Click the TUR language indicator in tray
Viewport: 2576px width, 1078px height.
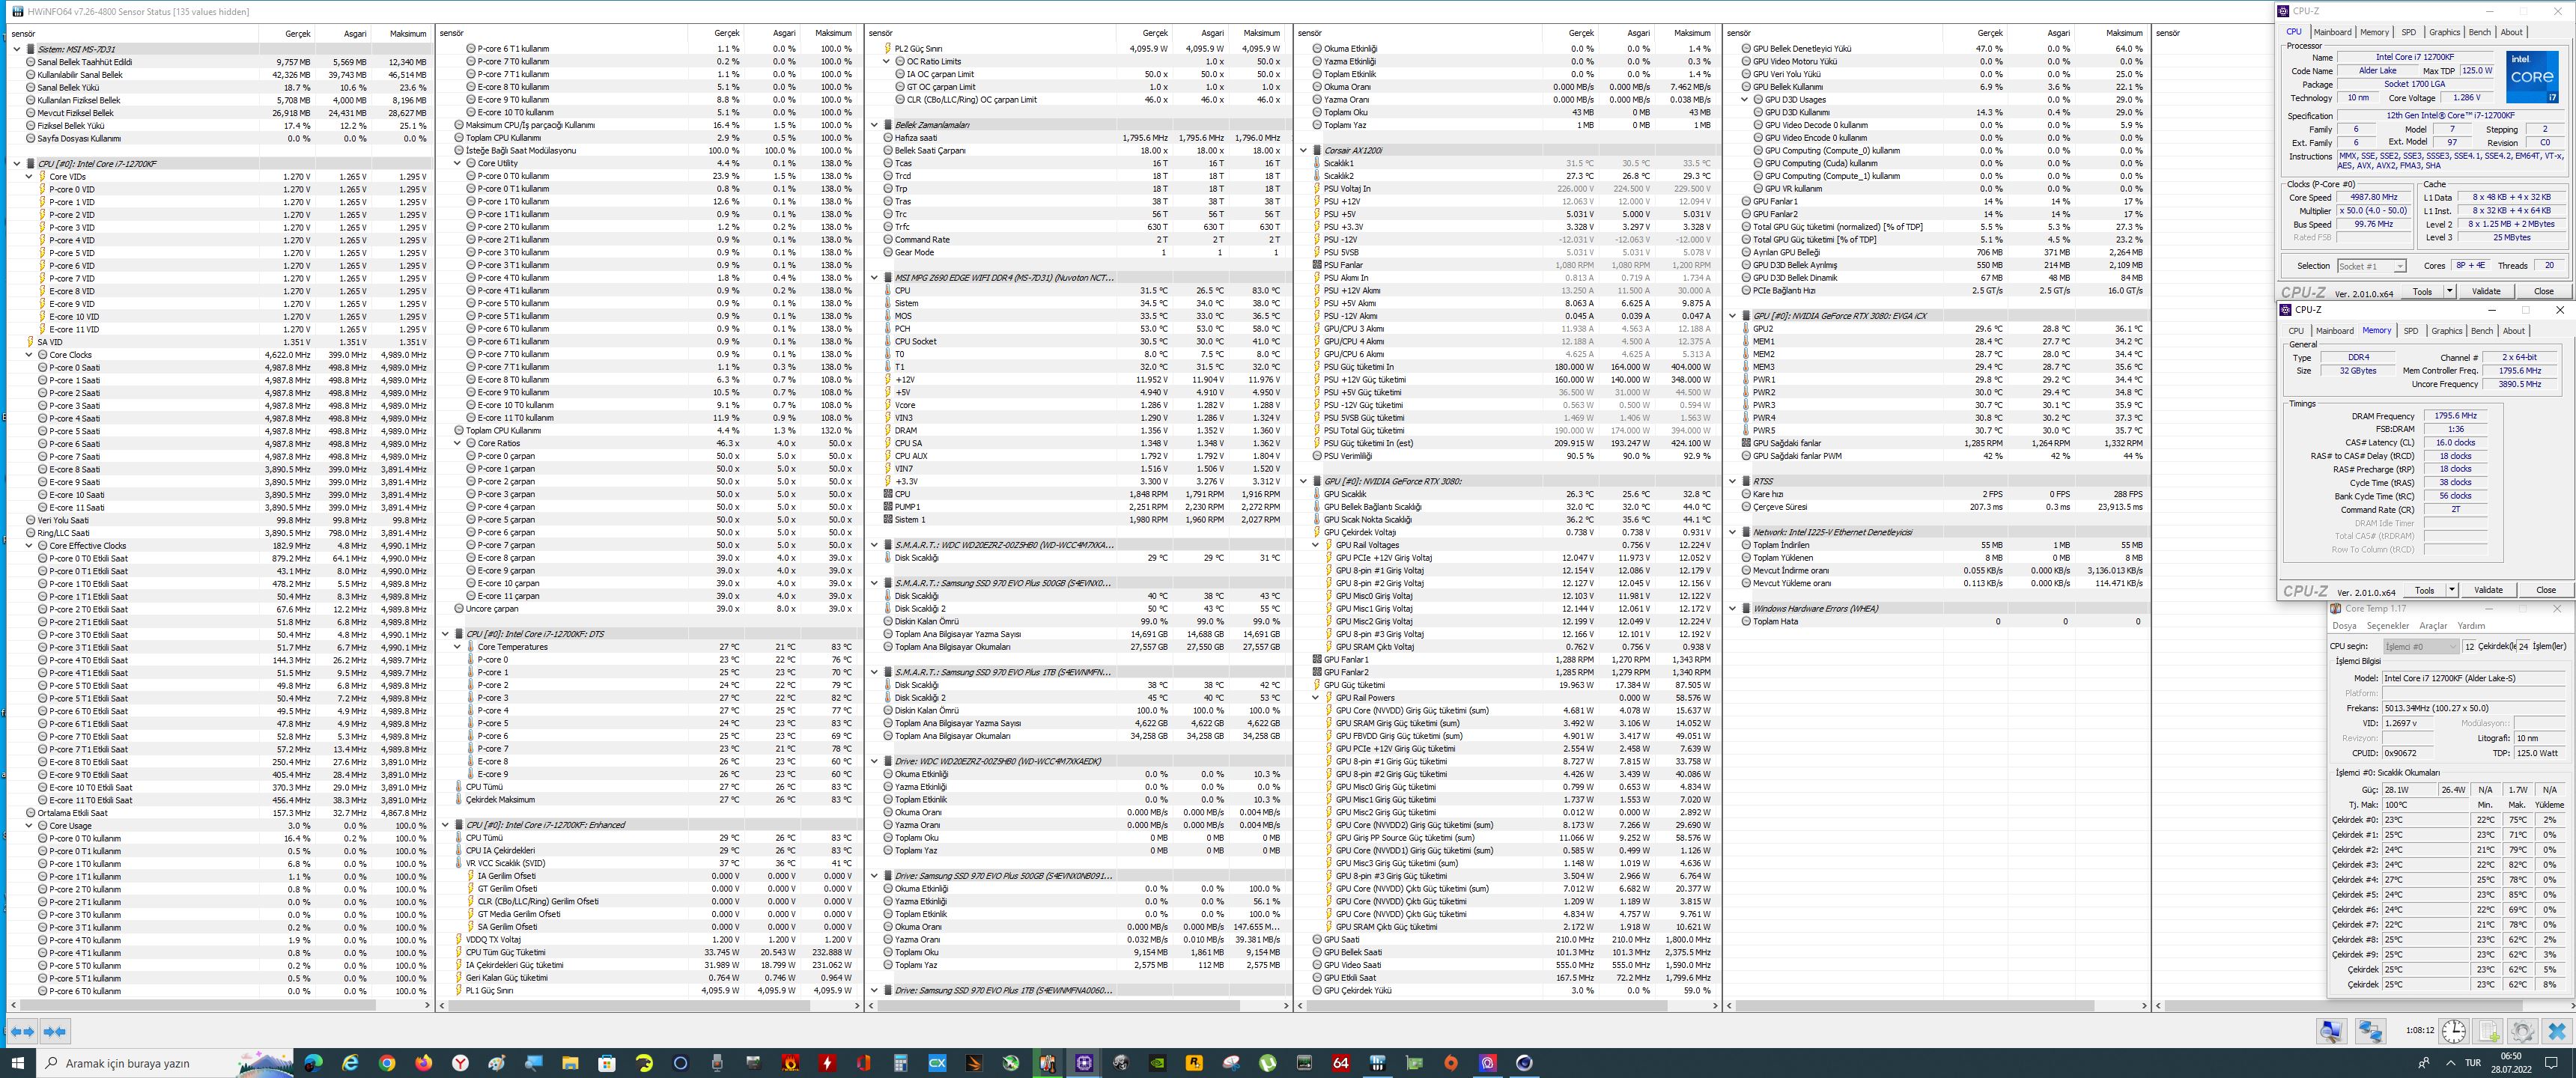[x=2472, y=1063]
